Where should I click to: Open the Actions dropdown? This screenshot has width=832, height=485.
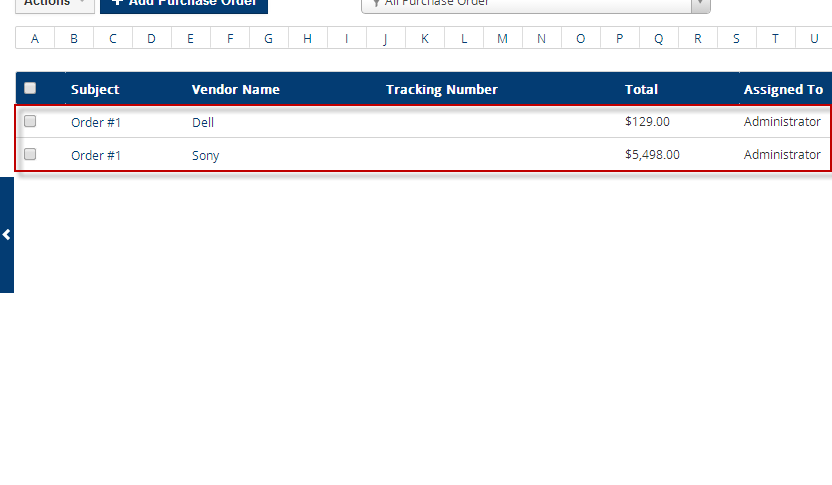click(x=55, y=4)
